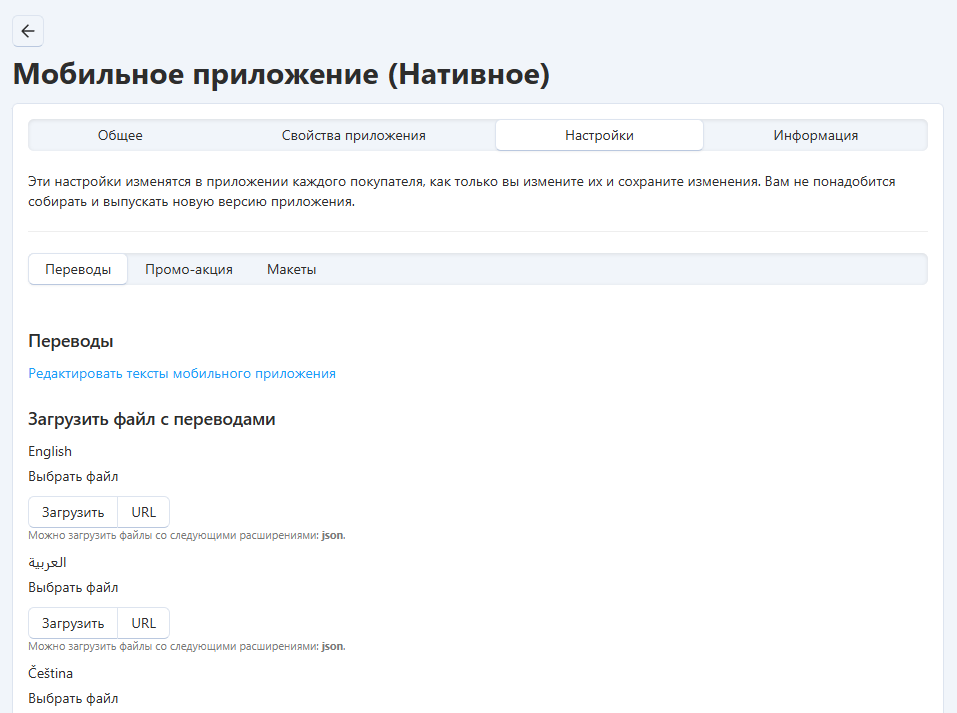Click the Čeština language label
The width and height of the screenshot is (957, 713).
[50, 673]
